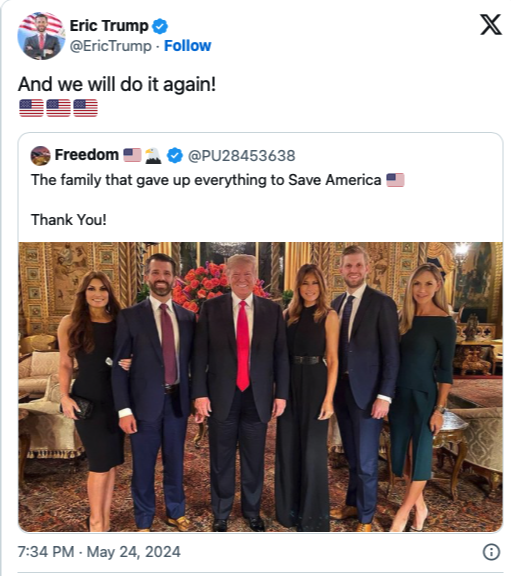The width and height of the screenshot is (511, 576).
Task: Open Eric Trump's profile avatar
Action: tap(41, 36)
